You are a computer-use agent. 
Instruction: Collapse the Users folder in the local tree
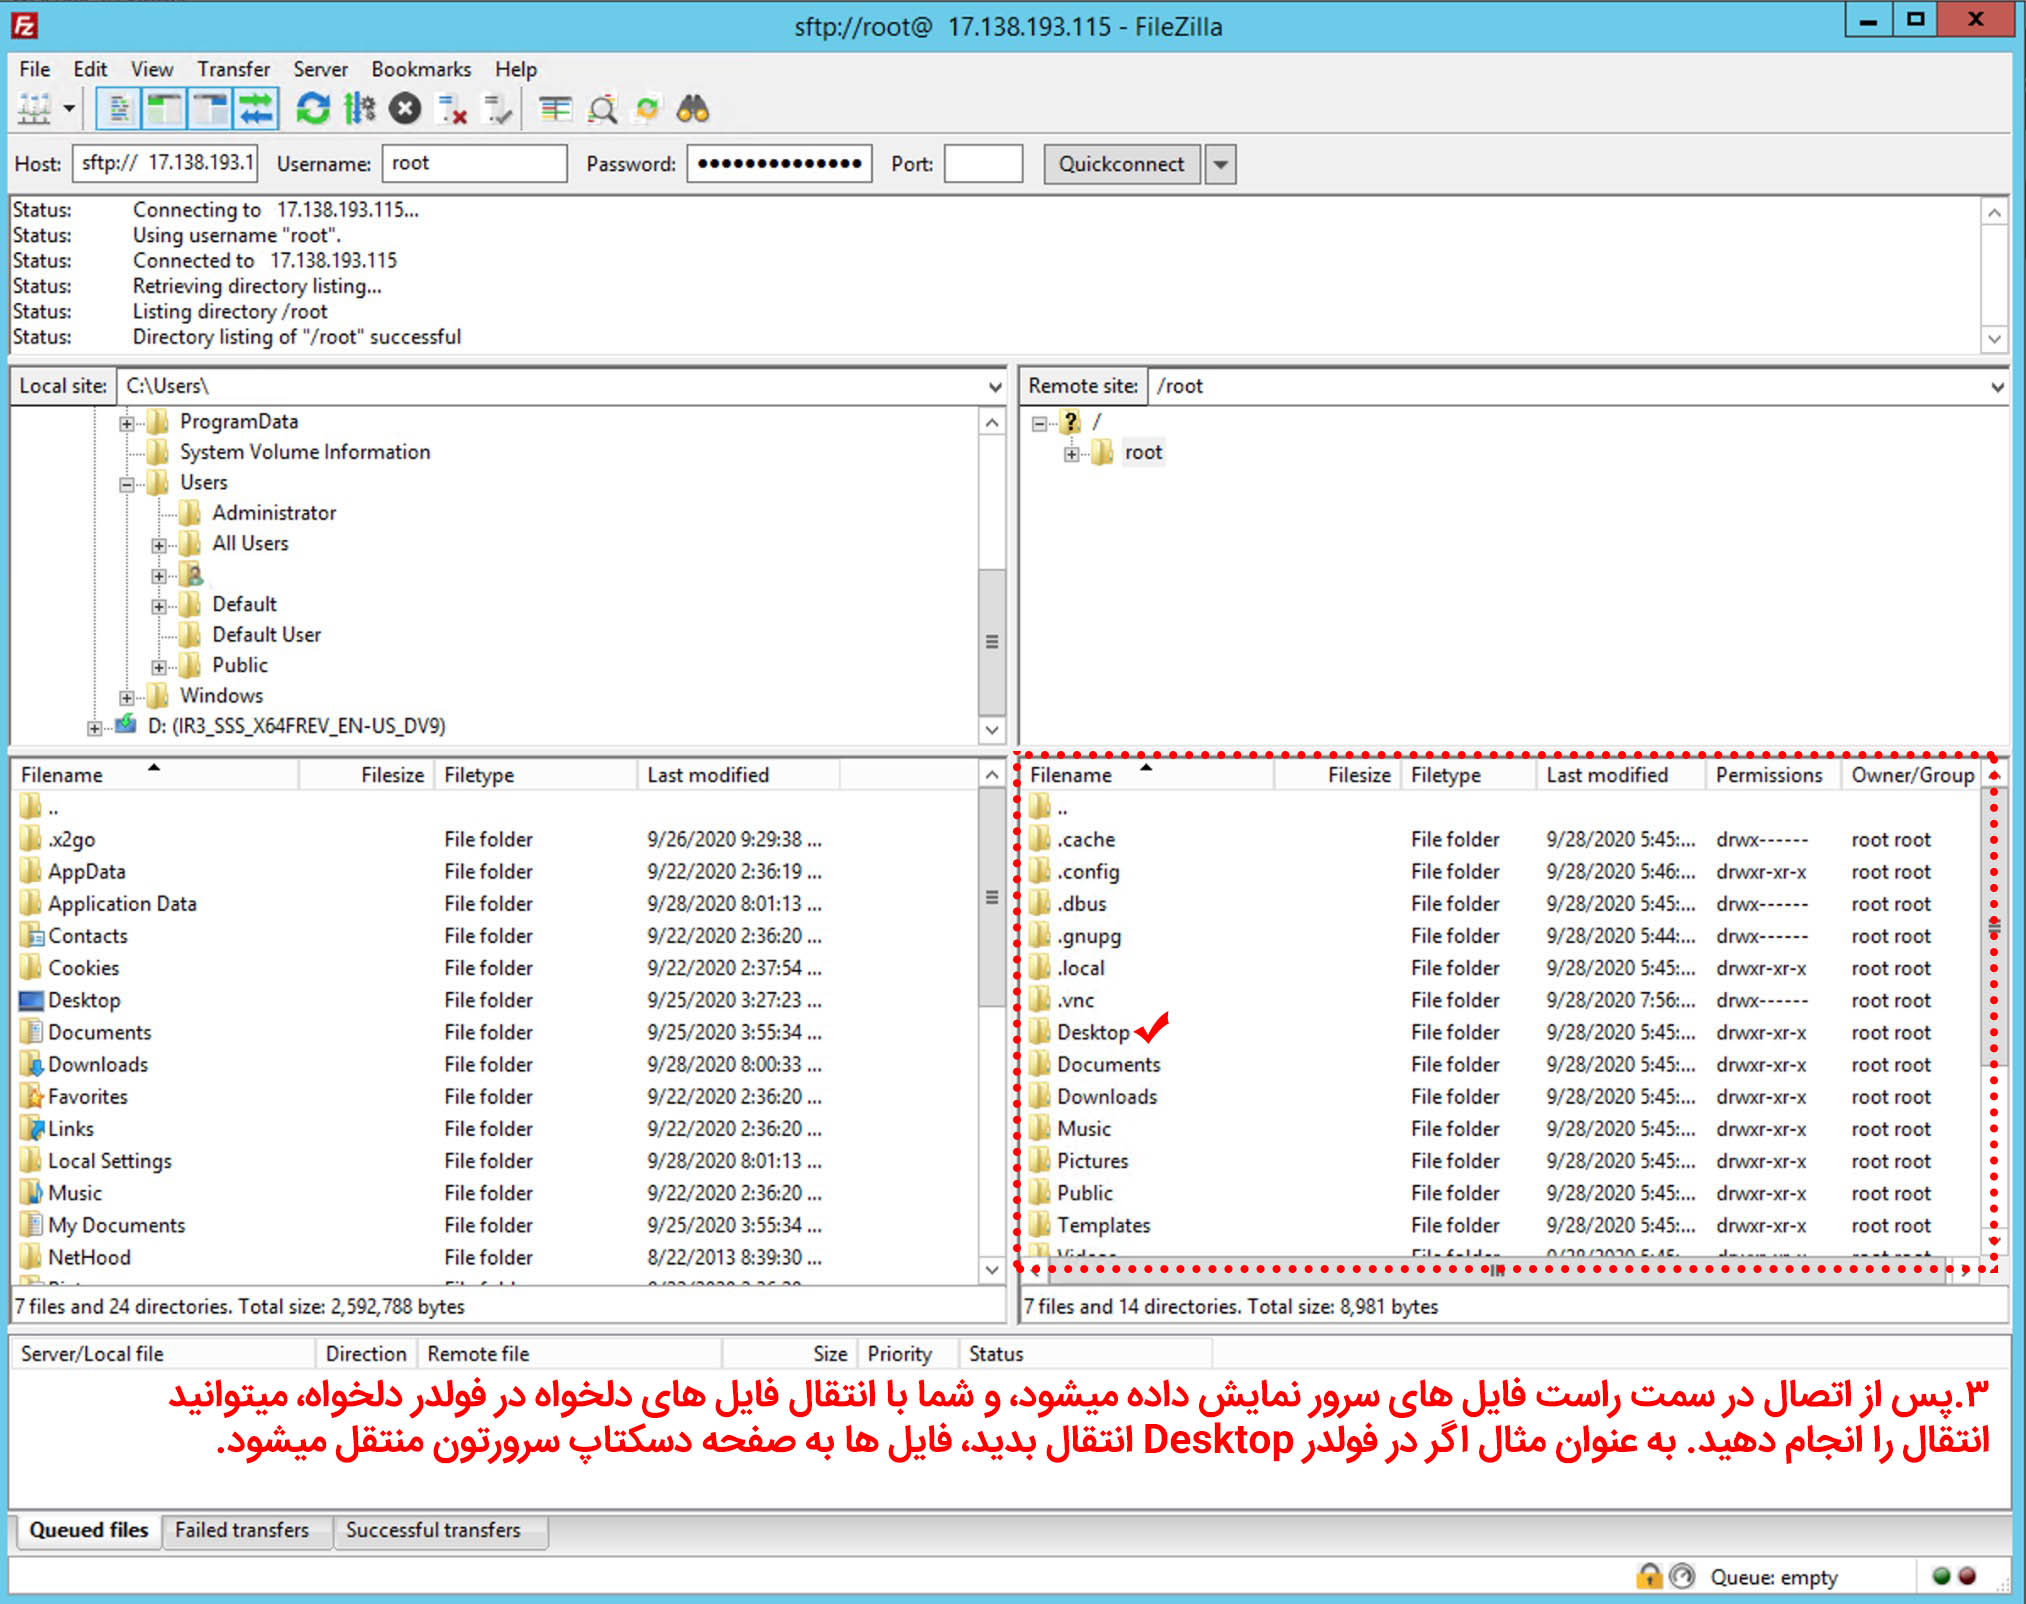pos(127,484)
